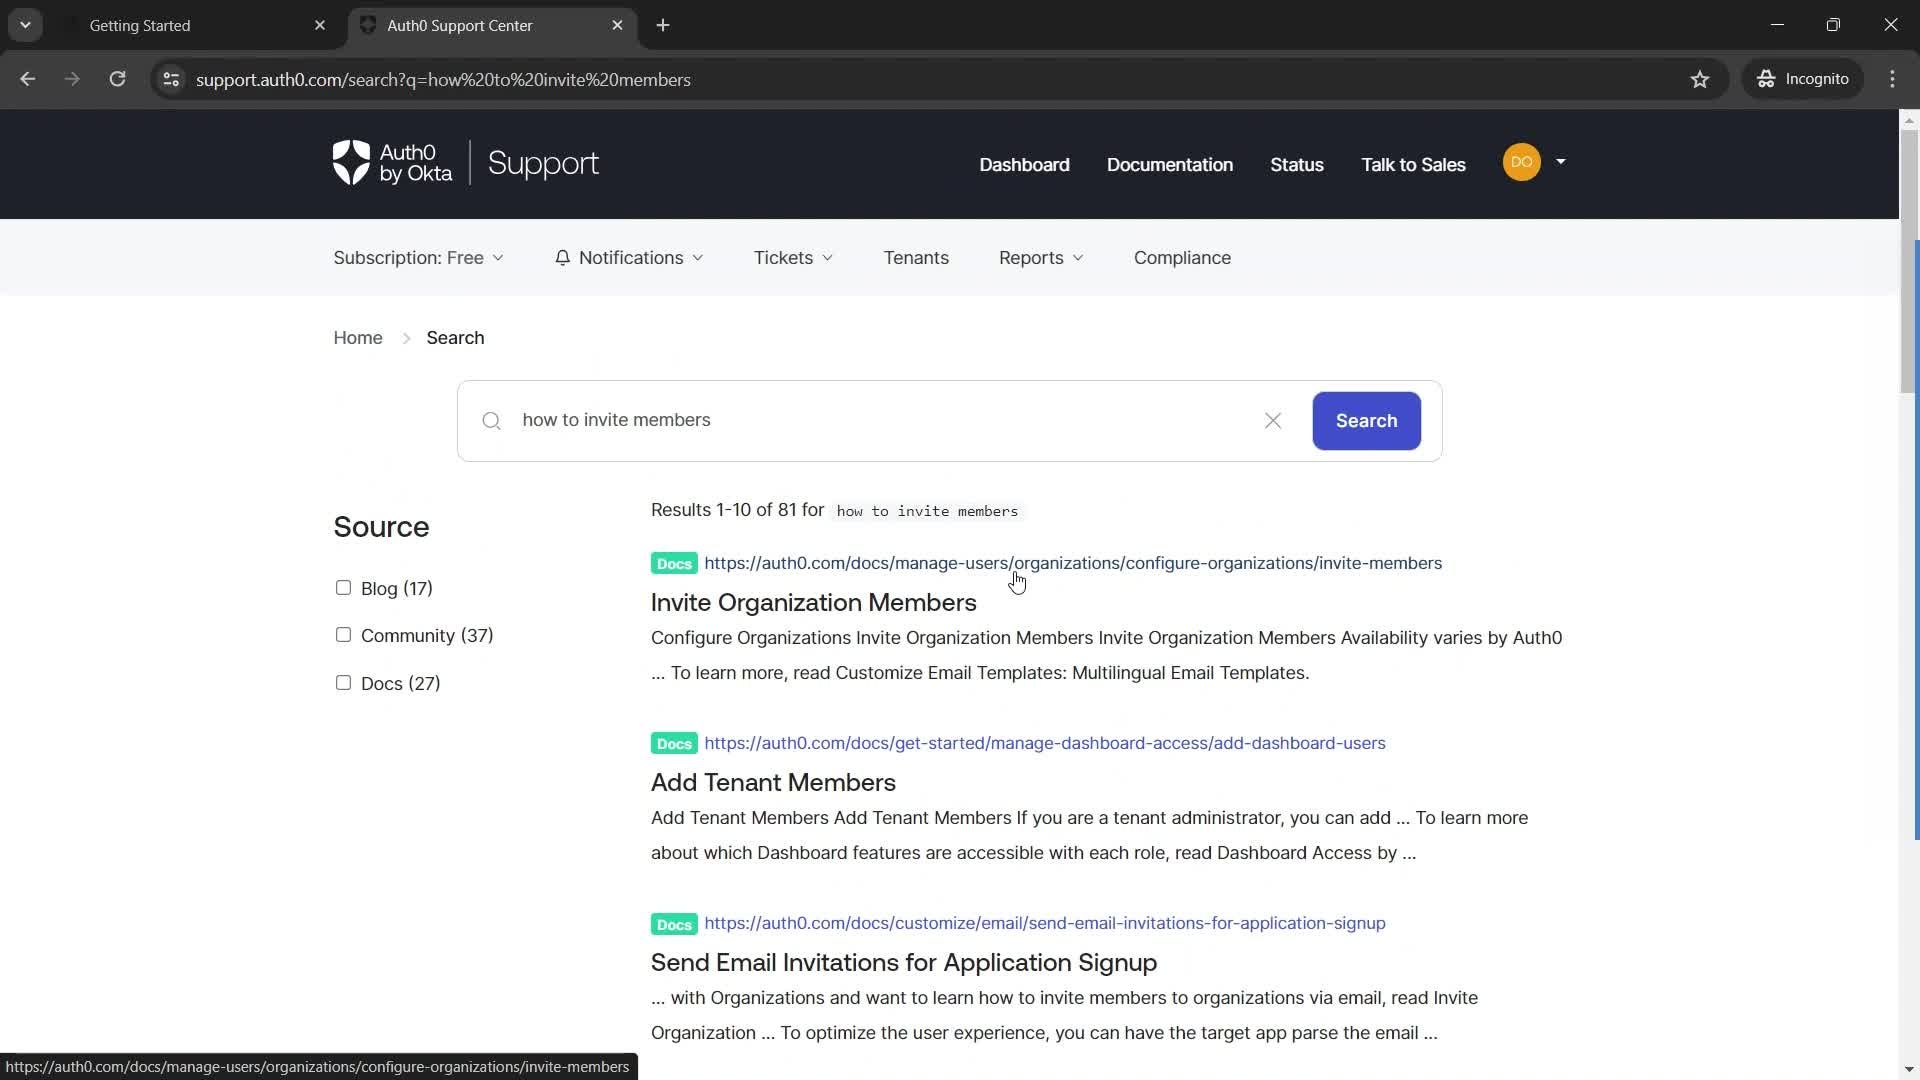Click the blue Search button
The height and width of the screenshot is (1080, 1920).
[1366, 421]
